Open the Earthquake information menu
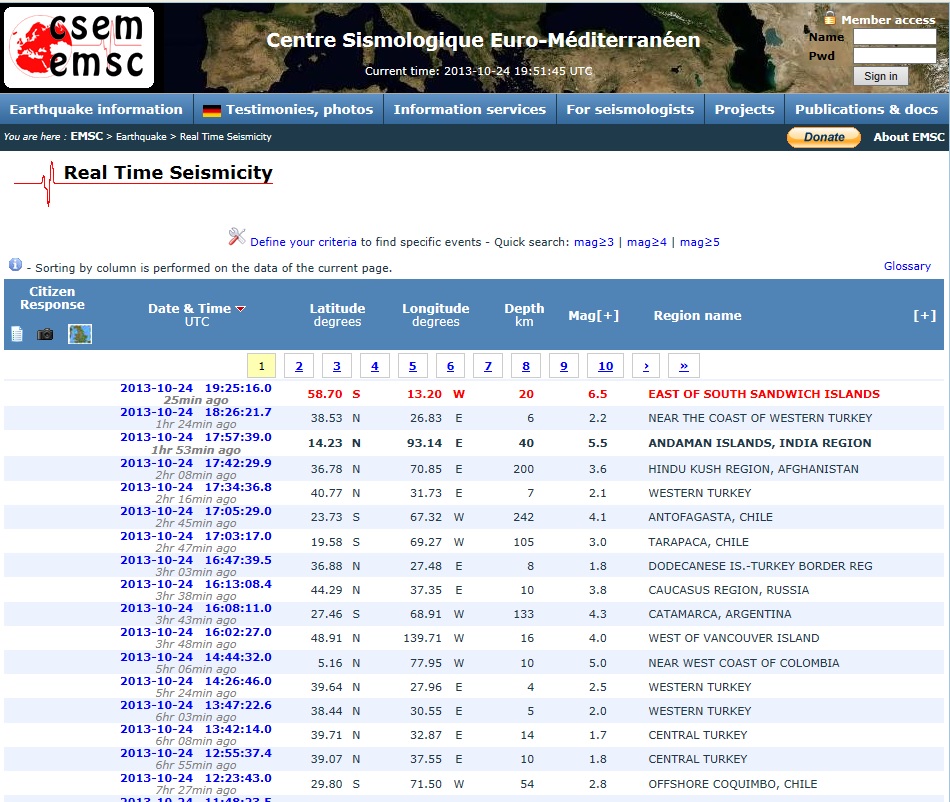 click(x=96, y=109)
